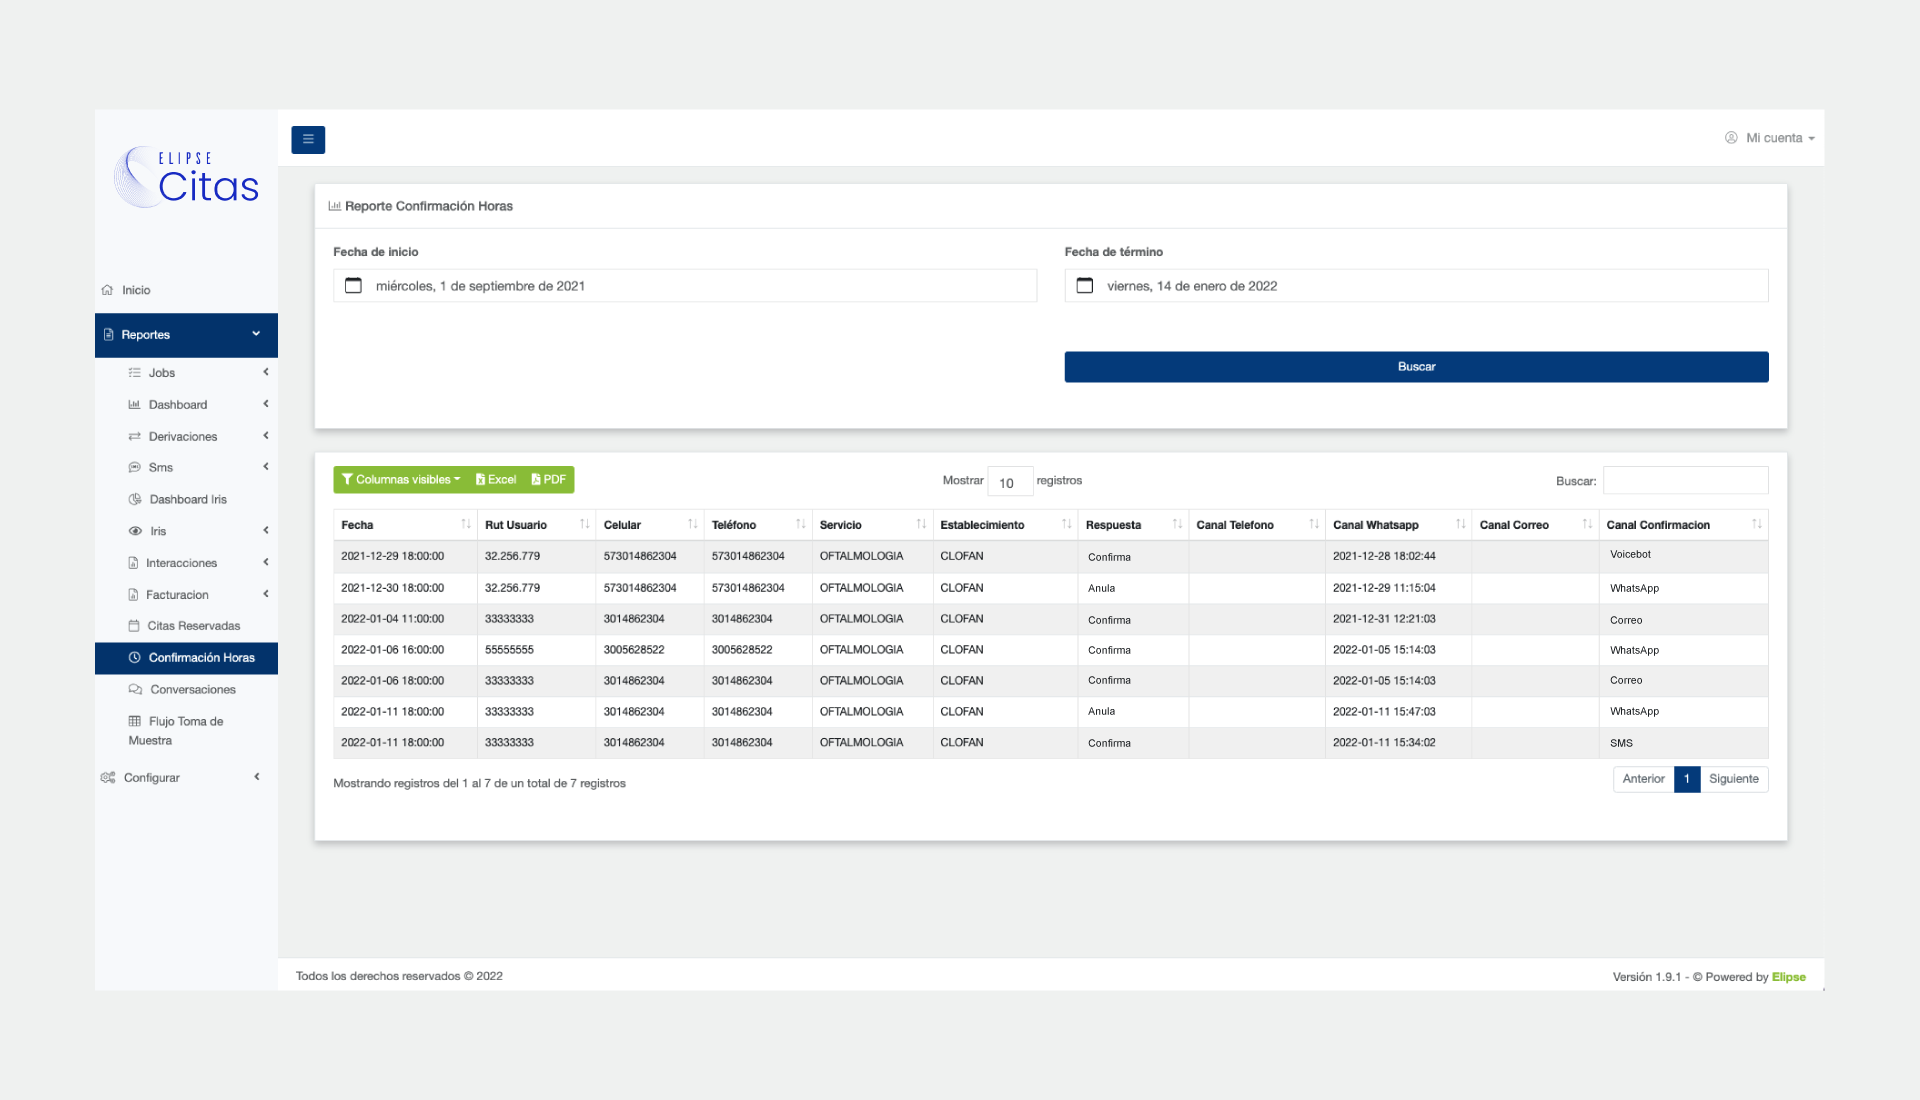Click the Conversaciones chat icon
Image resolution: width=1920 pixels, height=1100 pixels.
(135, 690)
